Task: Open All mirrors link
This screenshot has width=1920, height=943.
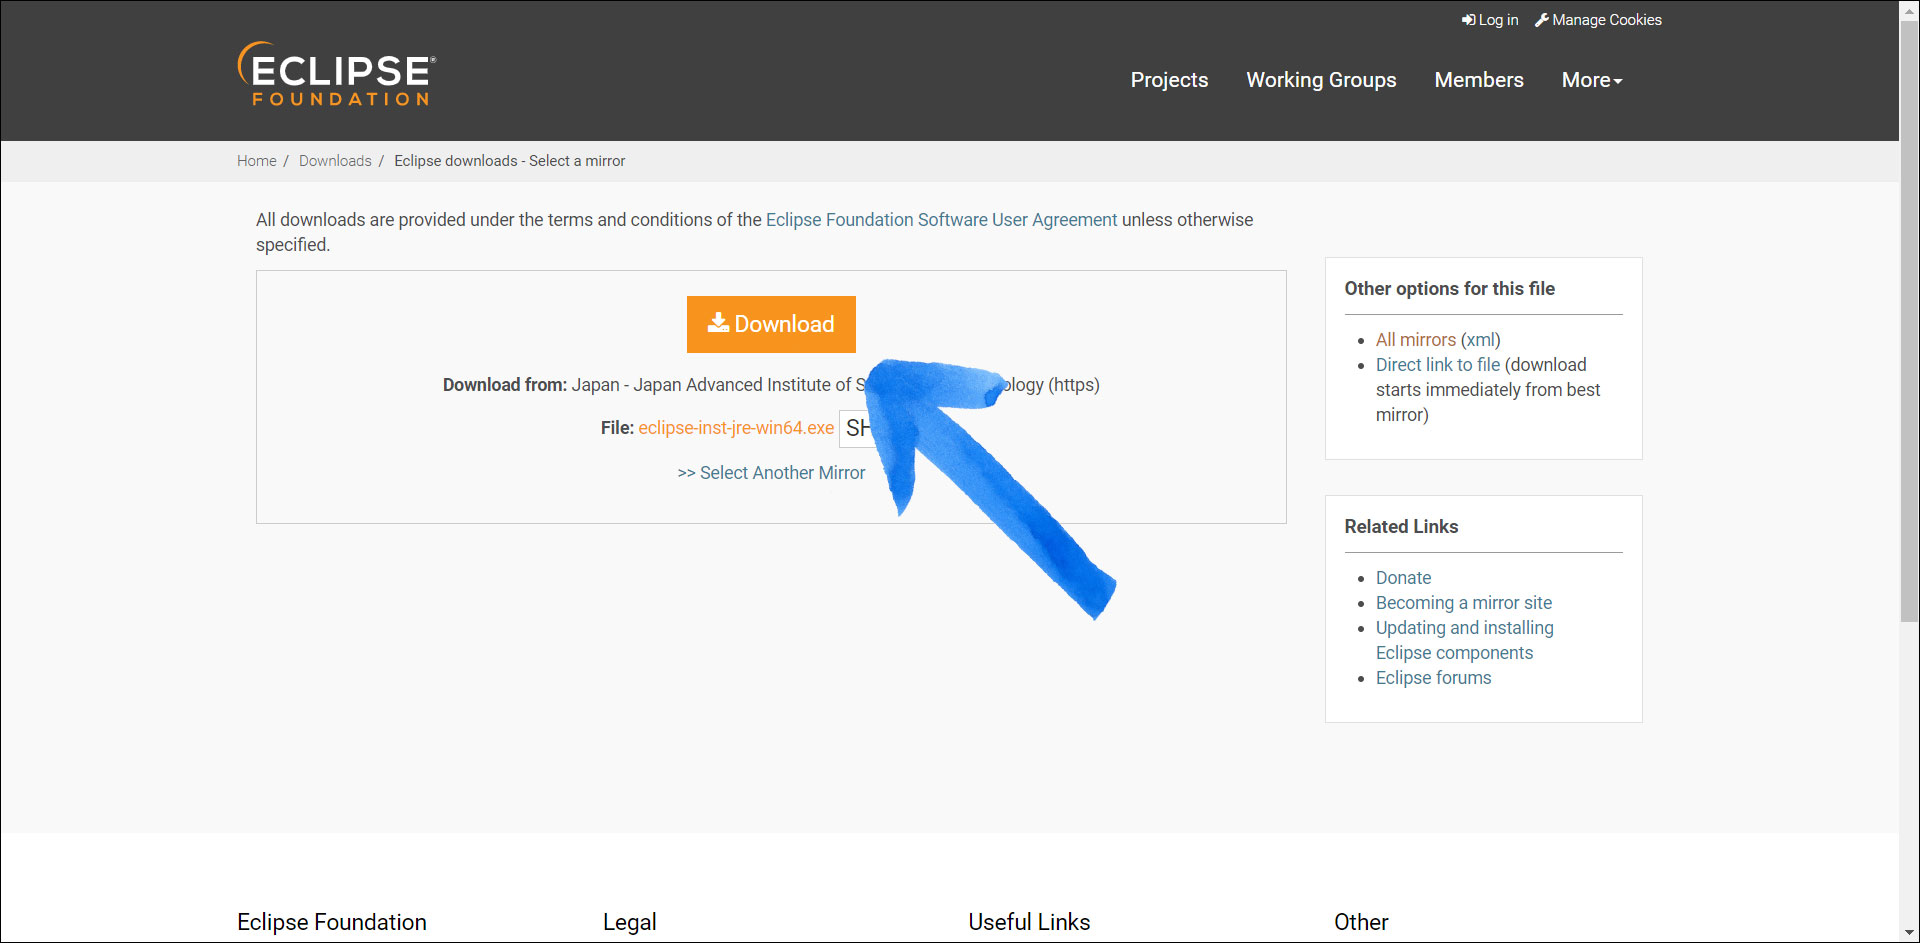Action: 1415,340
